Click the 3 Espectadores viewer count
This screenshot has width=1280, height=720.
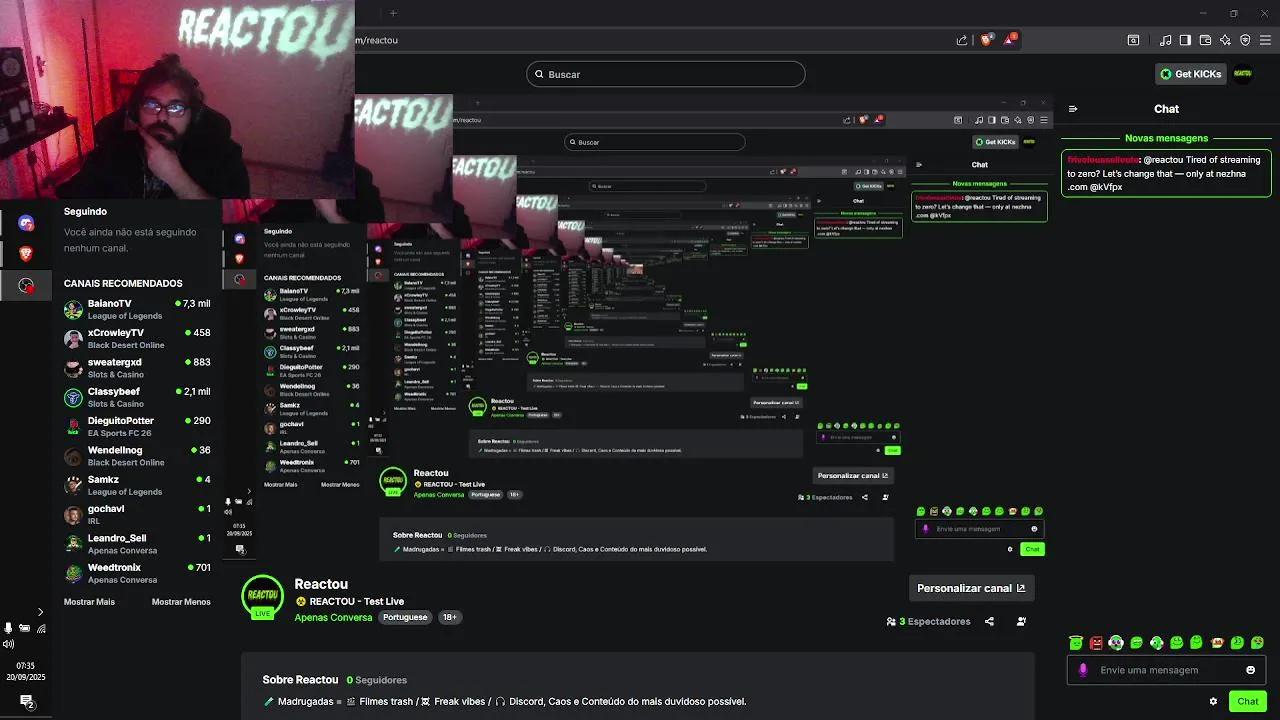tap(928, 621)
